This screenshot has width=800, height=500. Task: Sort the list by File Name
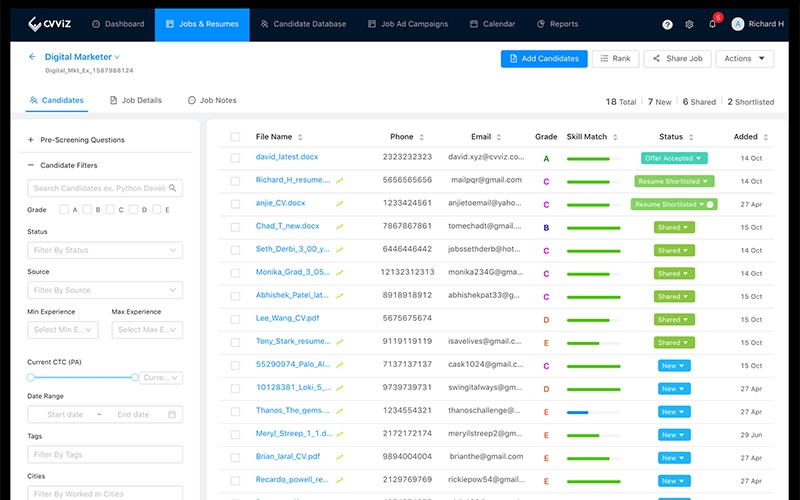pos(300,137)
